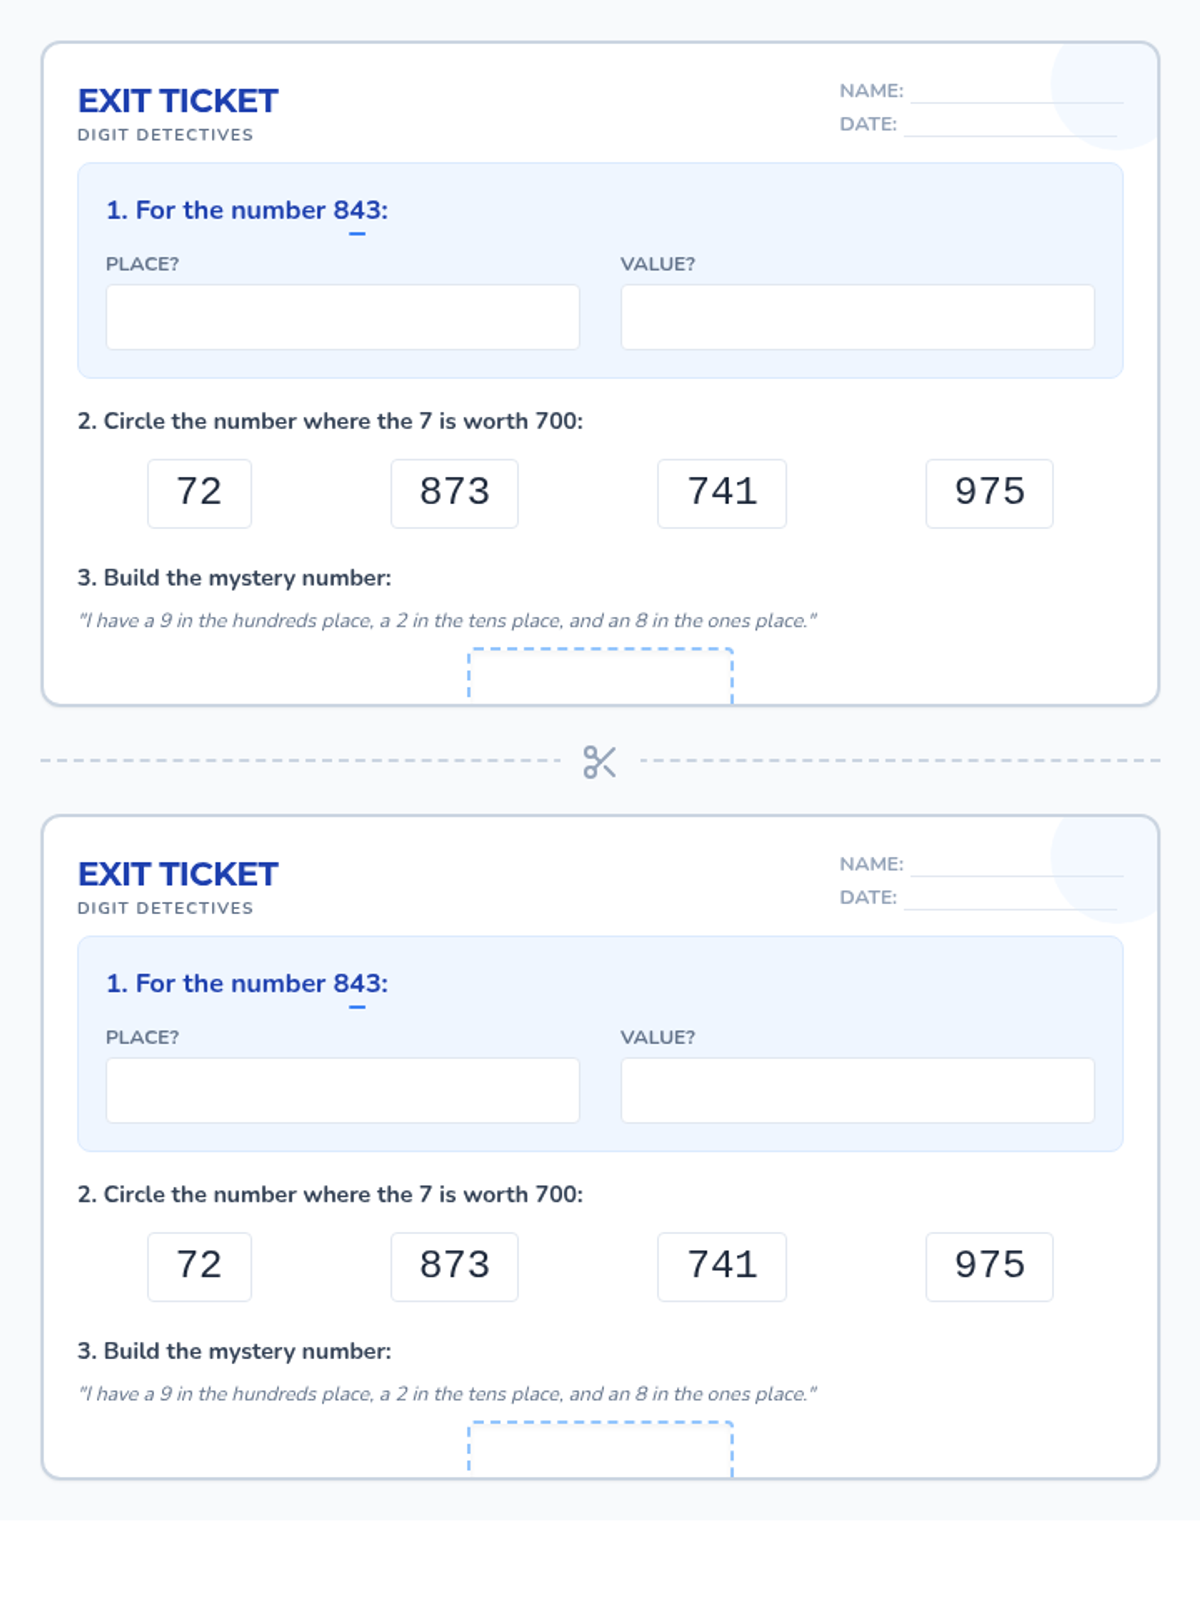This screenshot has width=1200, height=1600.
Task: Click the PLACE? answer box in bottom ticket
Action: click(342, 1090)
